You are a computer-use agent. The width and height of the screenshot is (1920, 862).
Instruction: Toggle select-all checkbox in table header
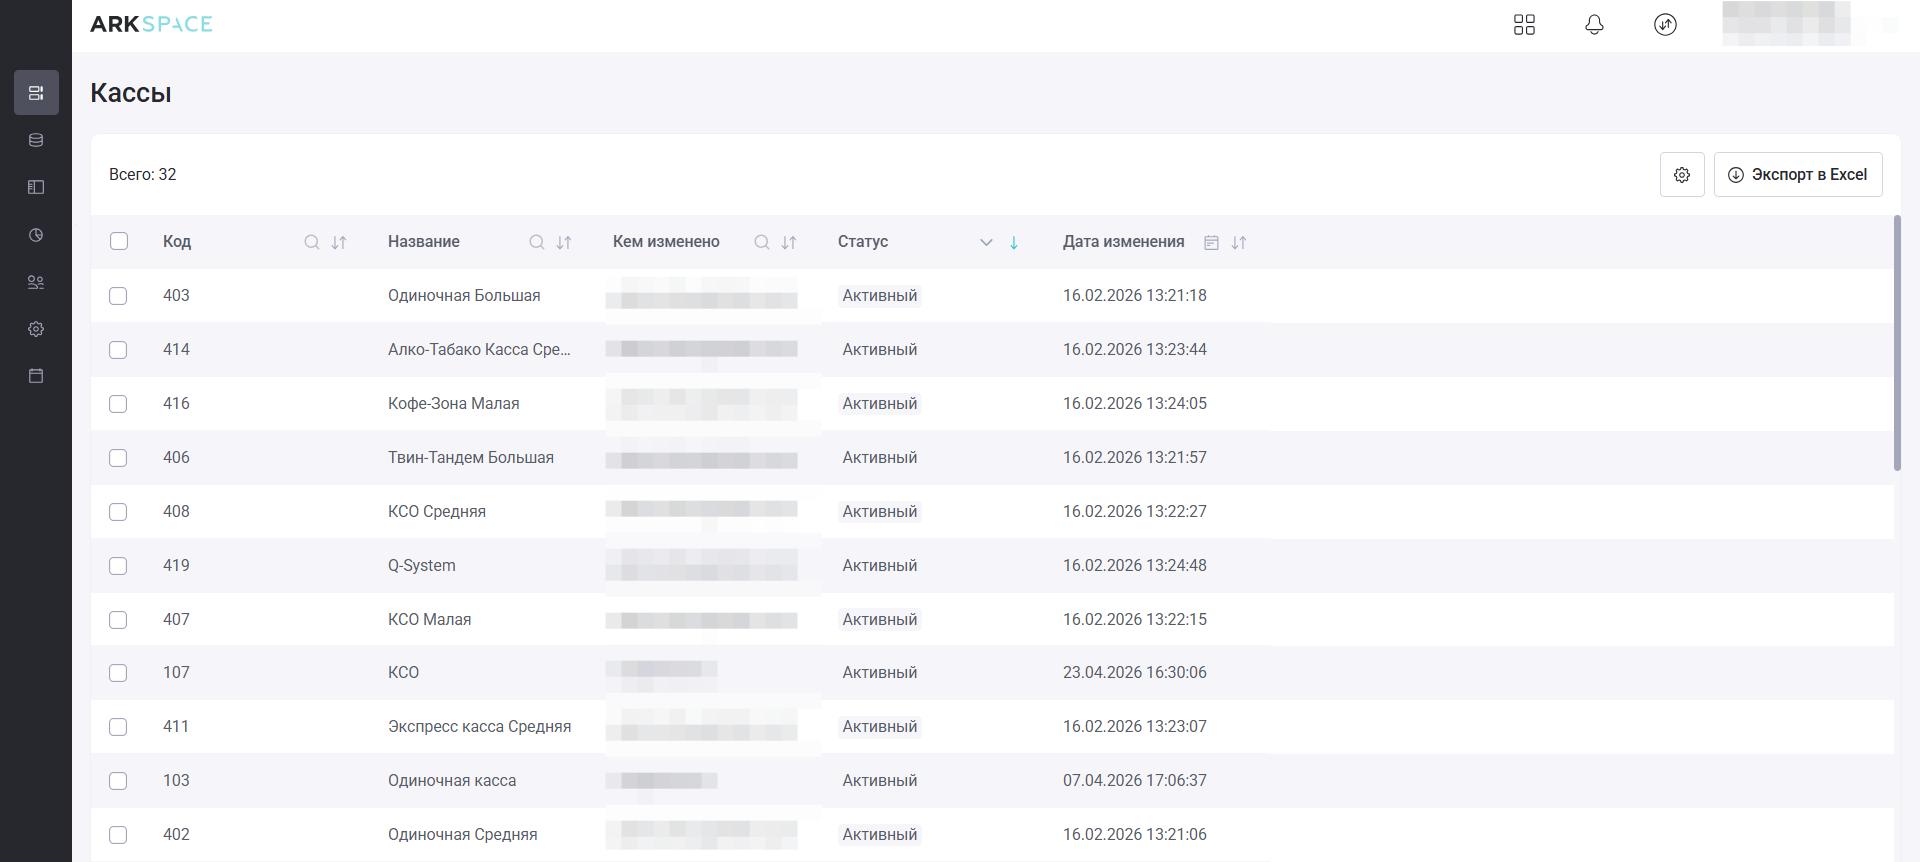[119, 241]
